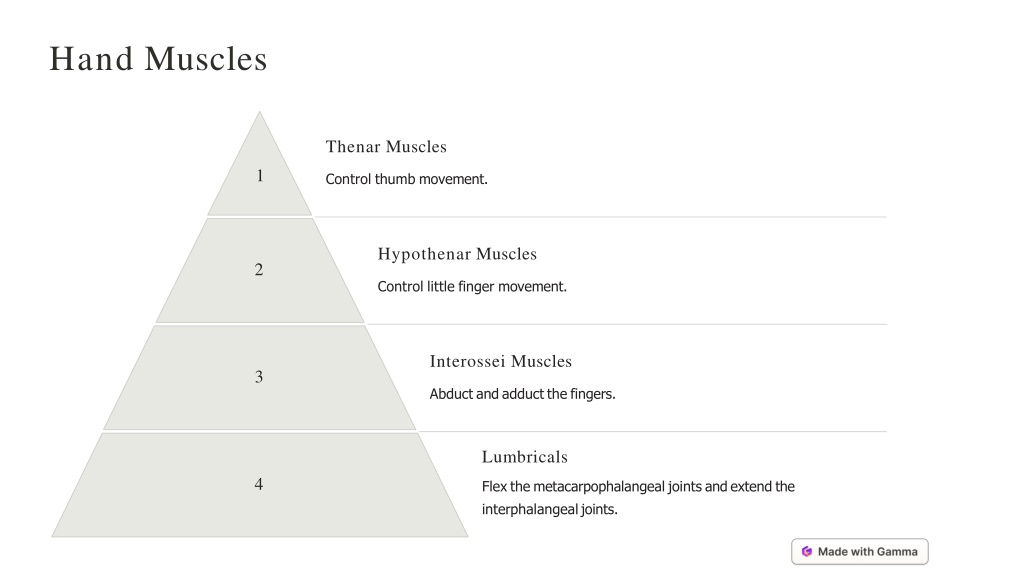Click pyramid base tier numbered 4

coord(260,485)
